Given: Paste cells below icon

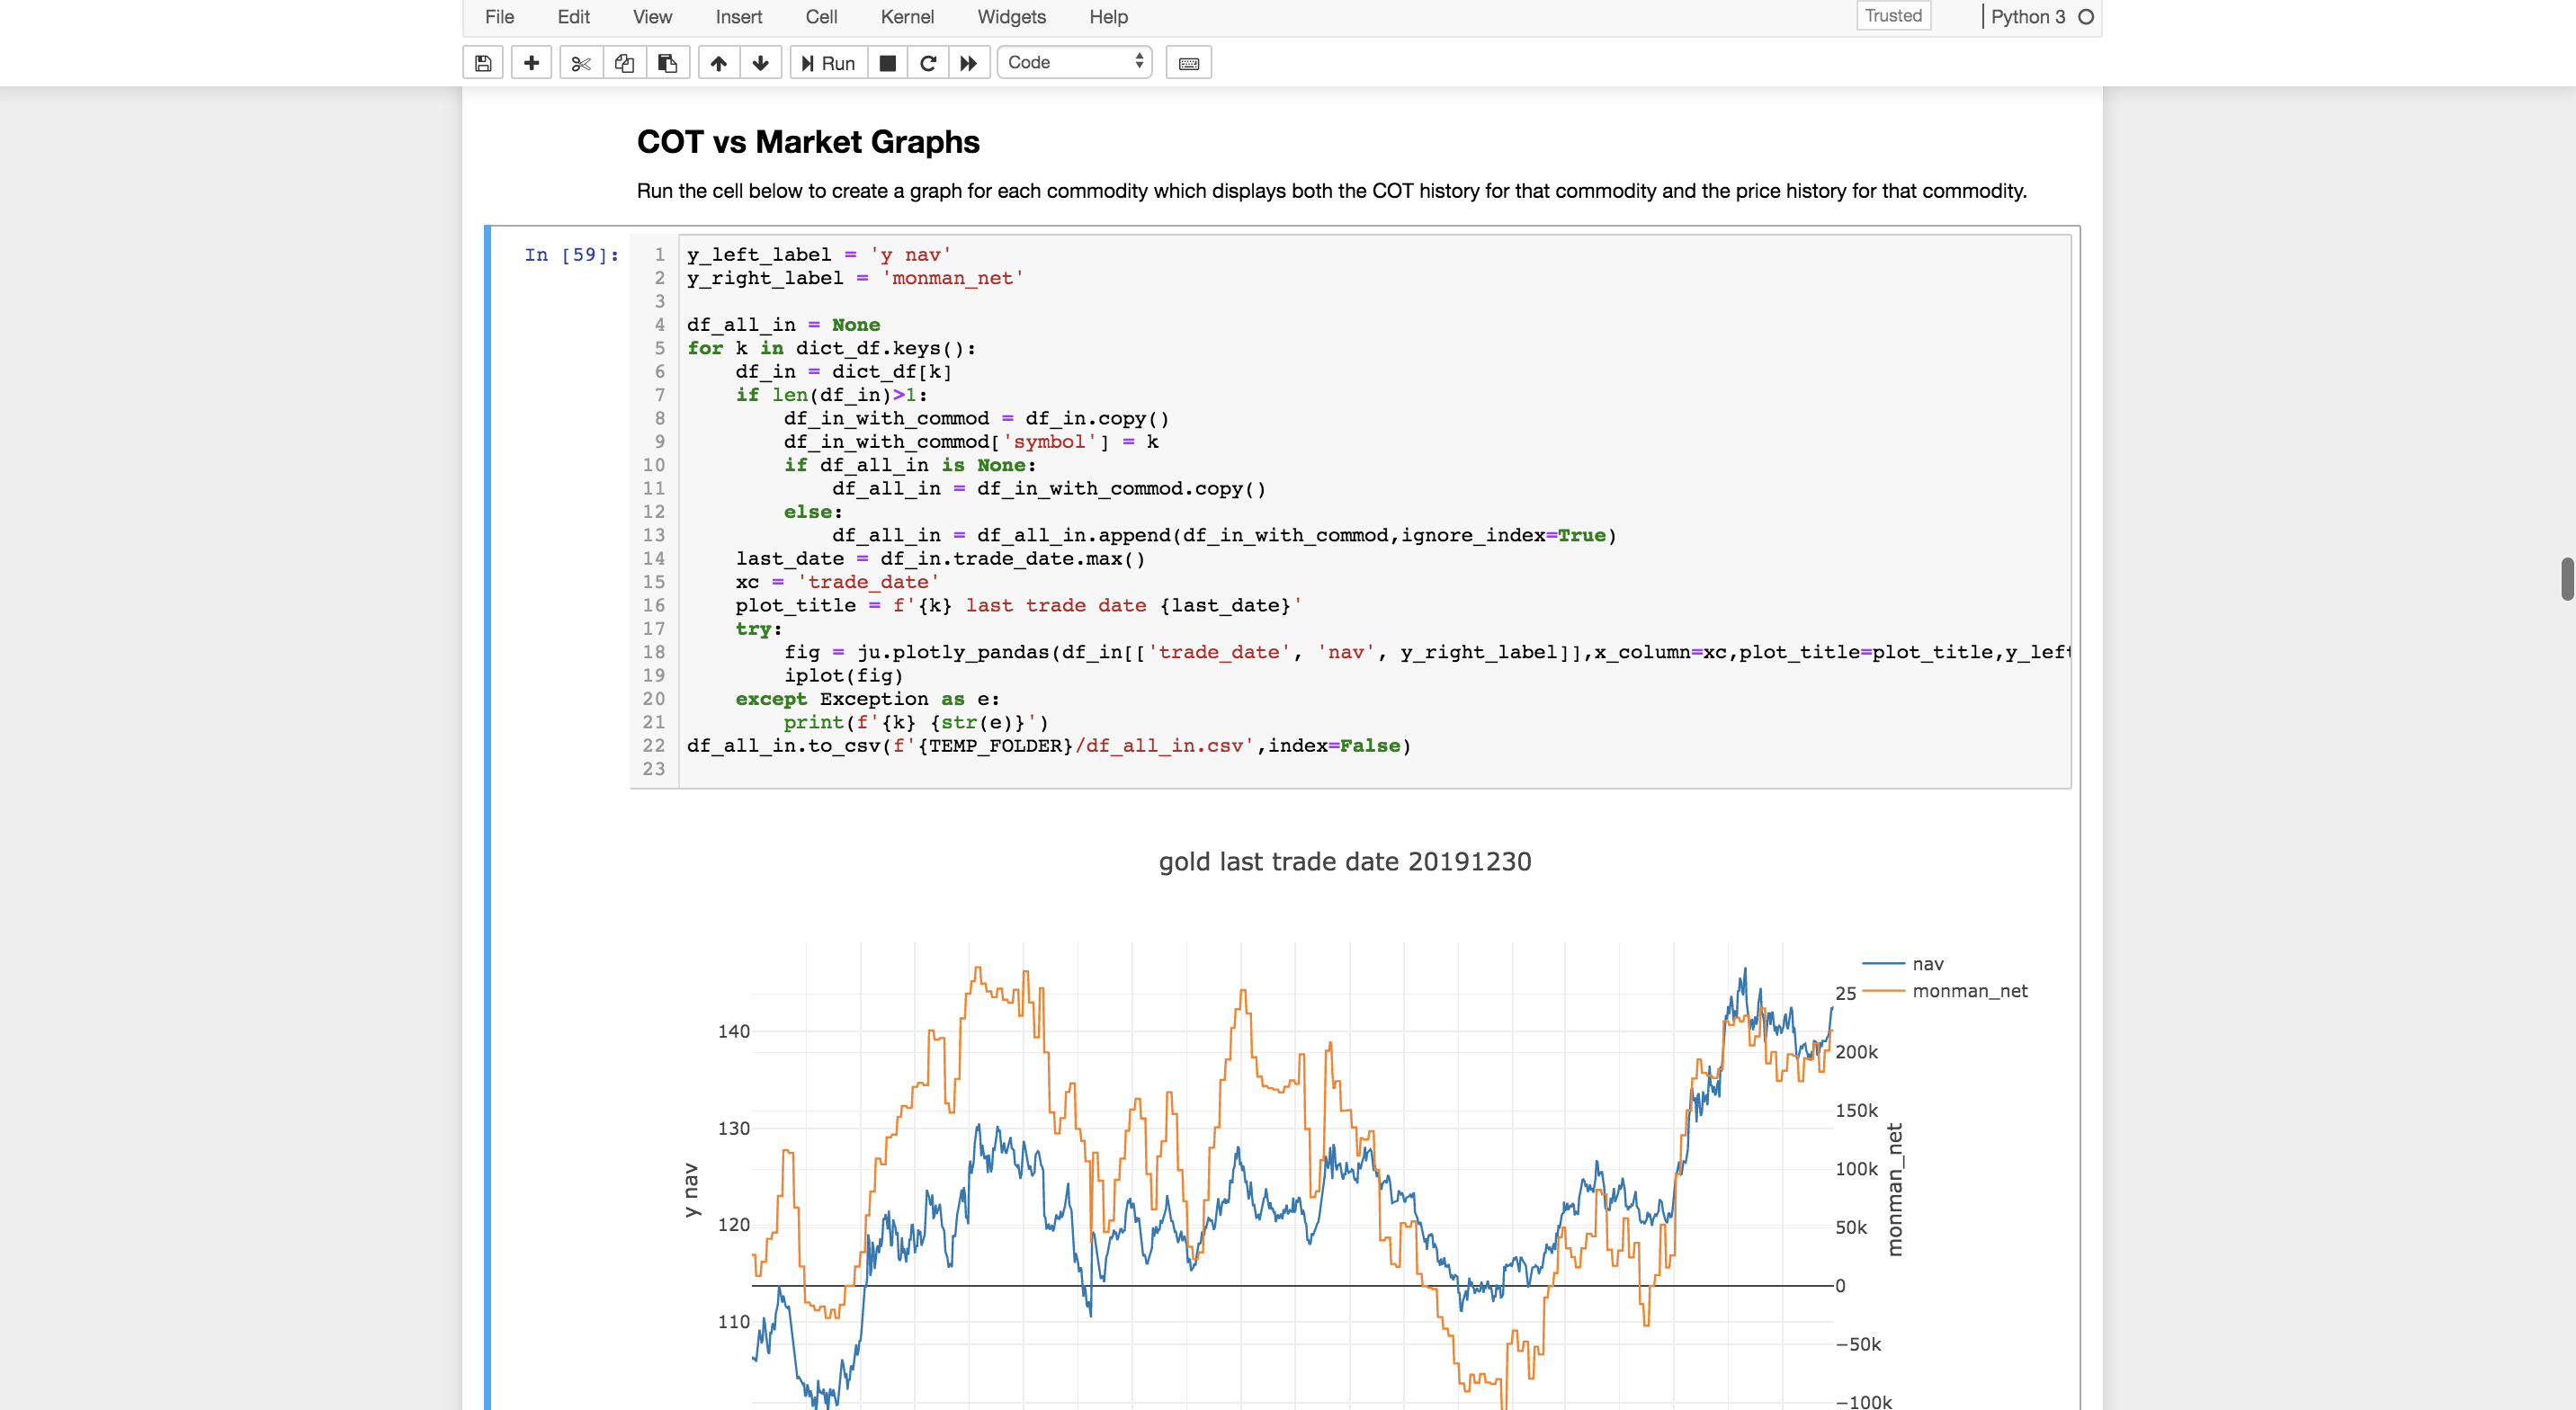Looking at the screenshot, I should 667,63.
